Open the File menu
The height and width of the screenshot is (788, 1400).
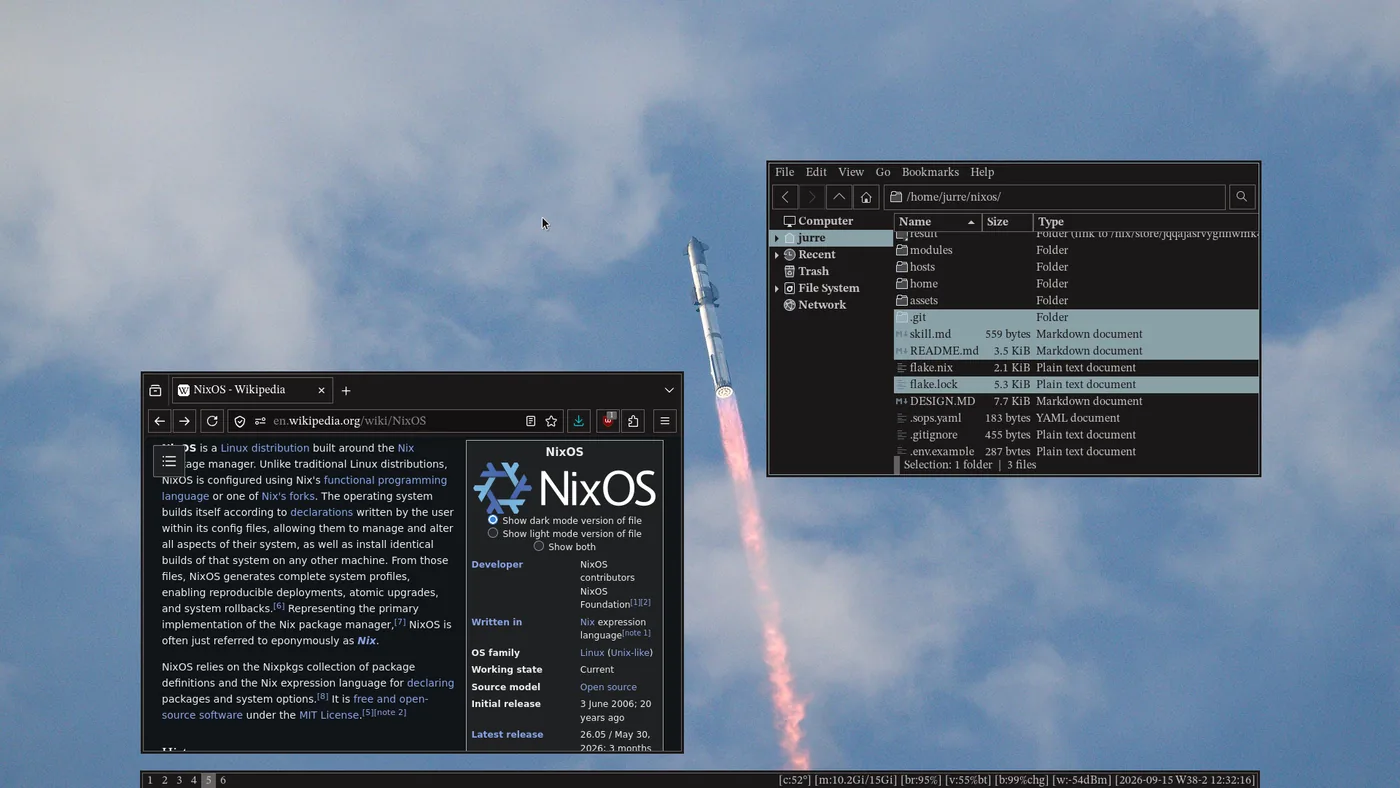785,172
